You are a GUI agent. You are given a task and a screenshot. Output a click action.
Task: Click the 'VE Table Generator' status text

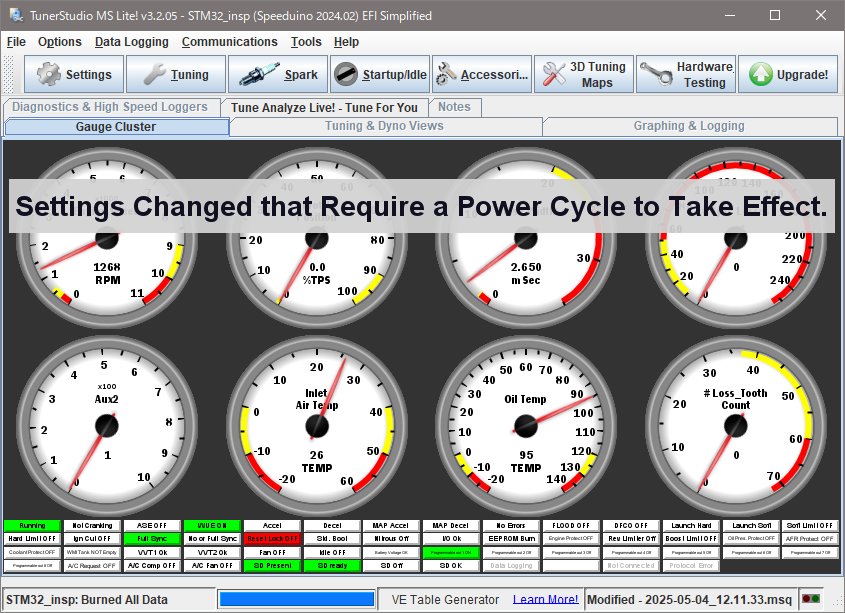point(445,600)
